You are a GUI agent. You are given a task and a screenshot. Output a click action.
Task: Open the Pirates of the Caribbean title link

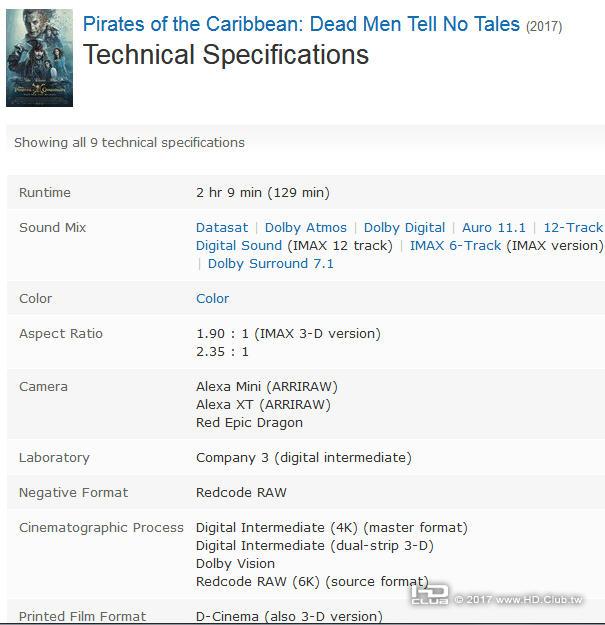[x=301, y=24]
